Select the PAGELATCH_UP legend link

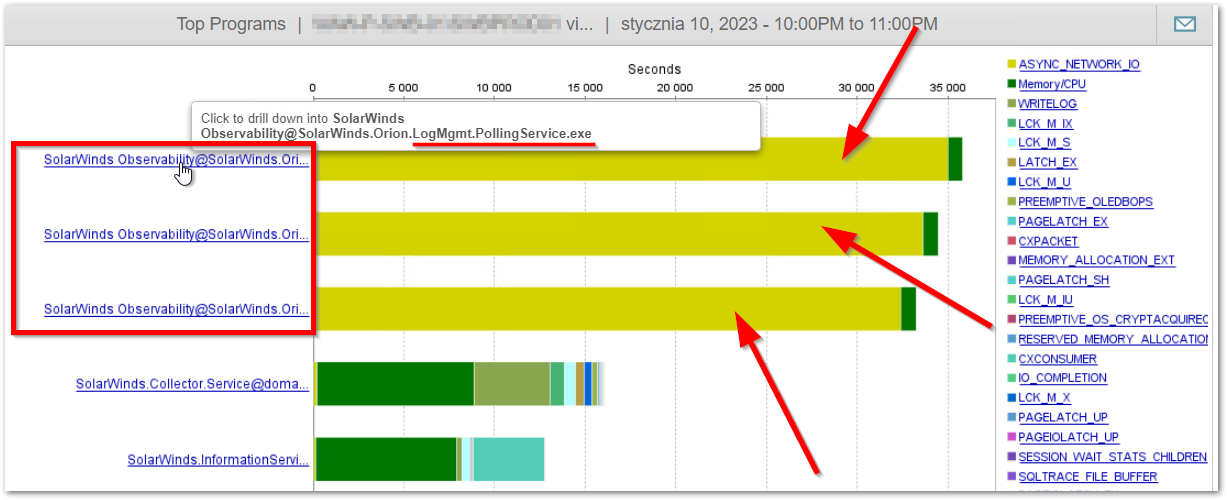pyautogui.click(x=1063, y=417)
